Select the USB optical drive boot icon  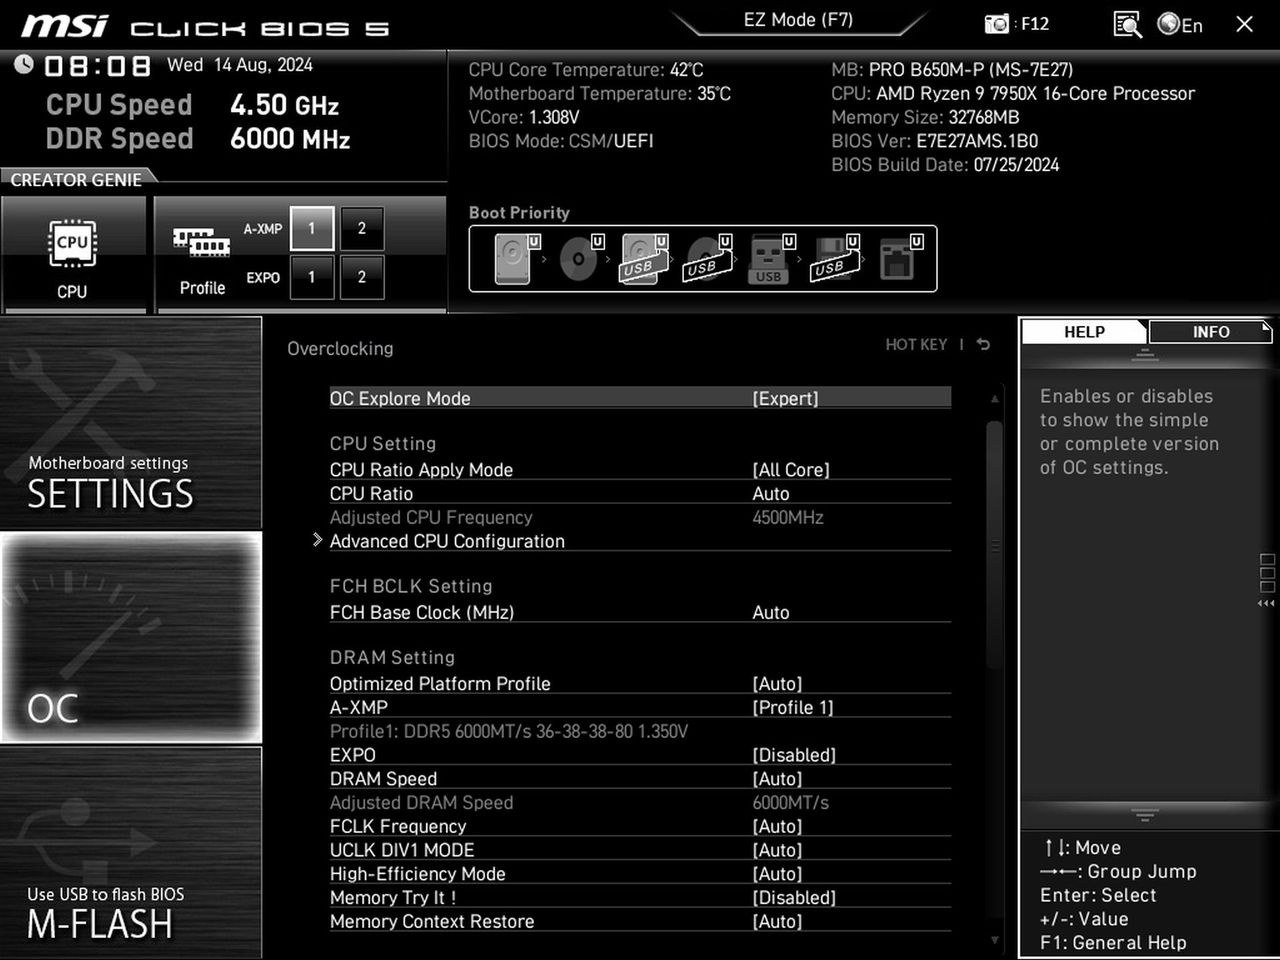pos(708,258)
